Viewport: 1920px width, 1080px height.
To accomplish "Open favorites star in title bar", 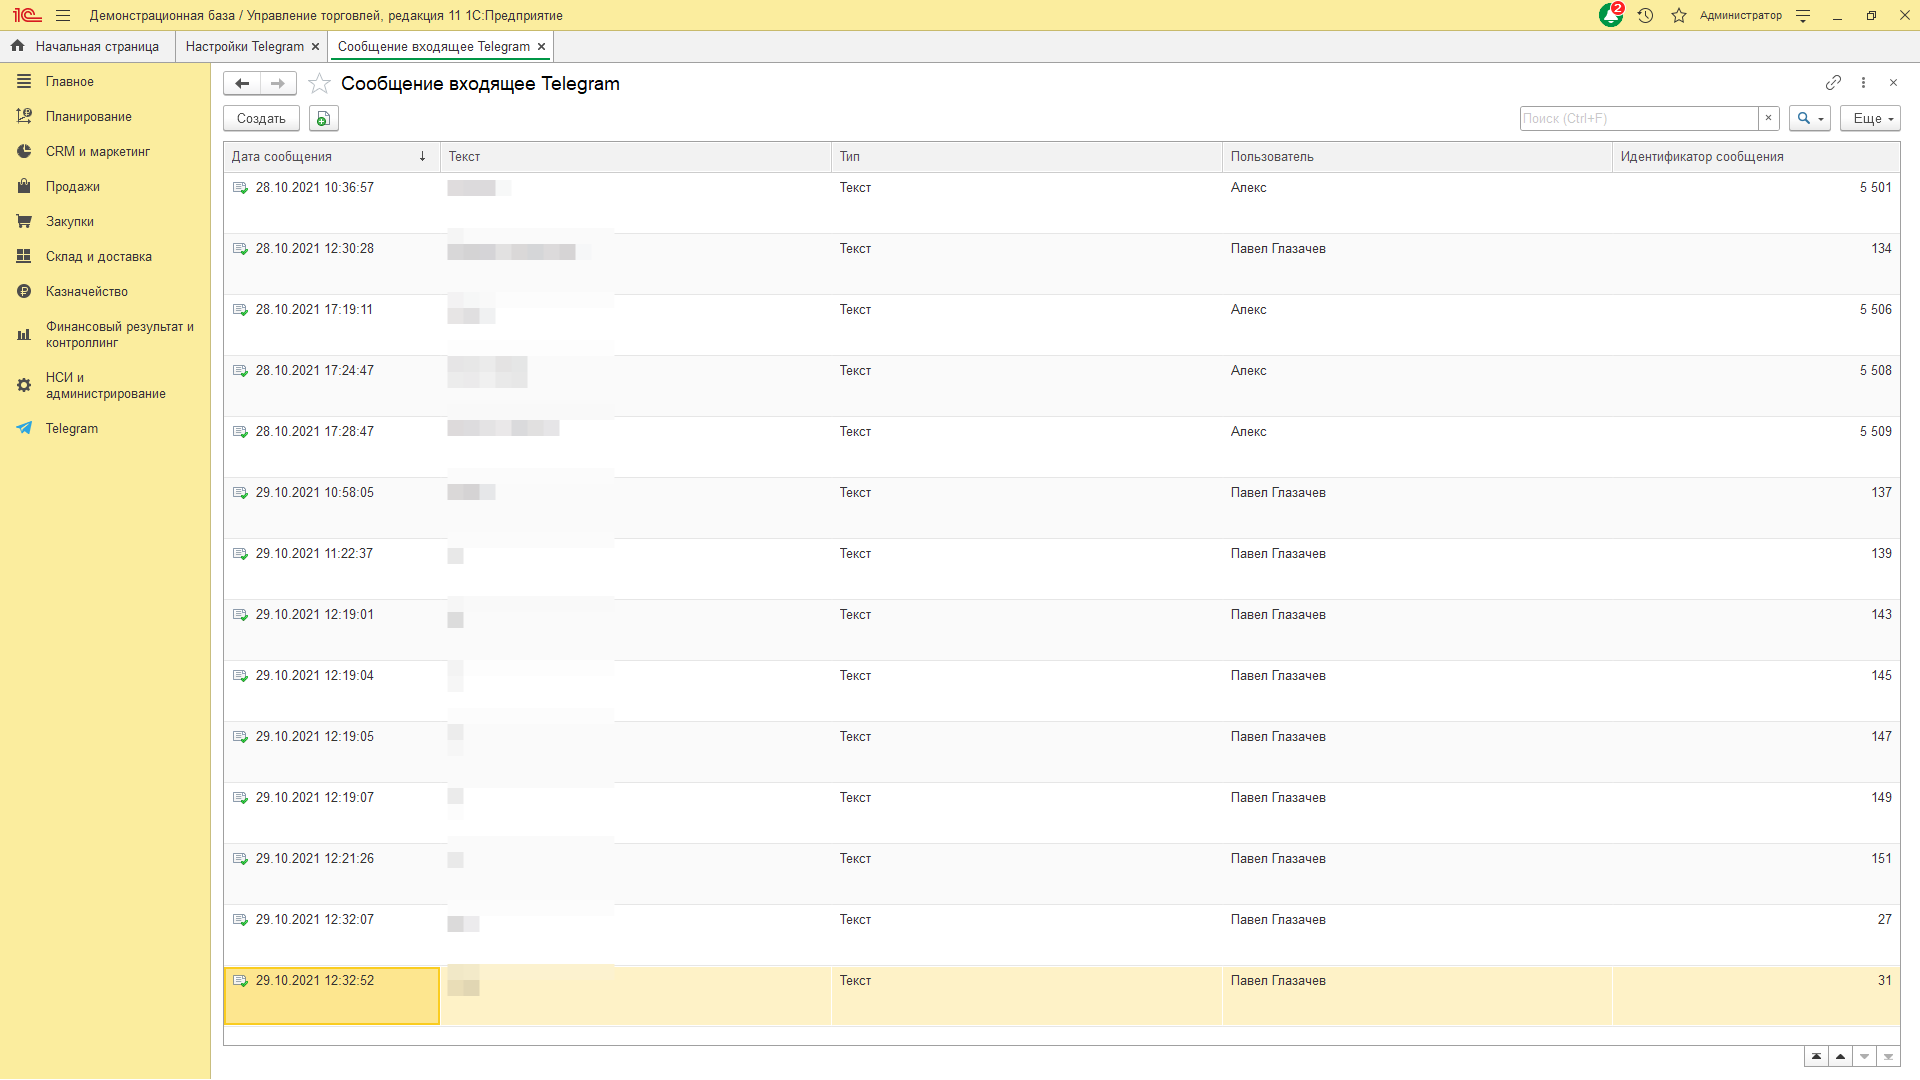I will click(x=1679, y=15).
